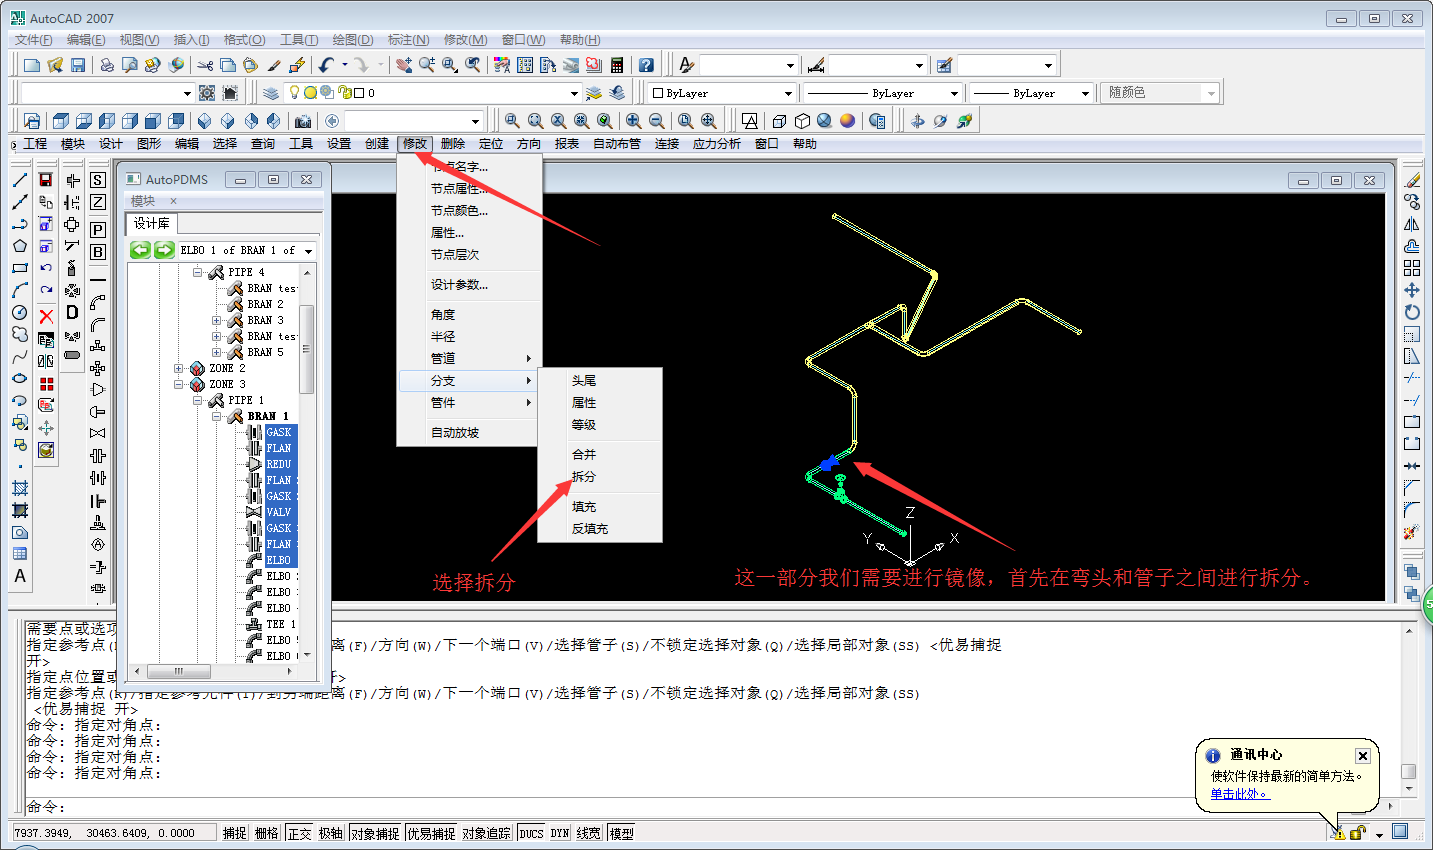Select the Line draw tool

[19, 180]
